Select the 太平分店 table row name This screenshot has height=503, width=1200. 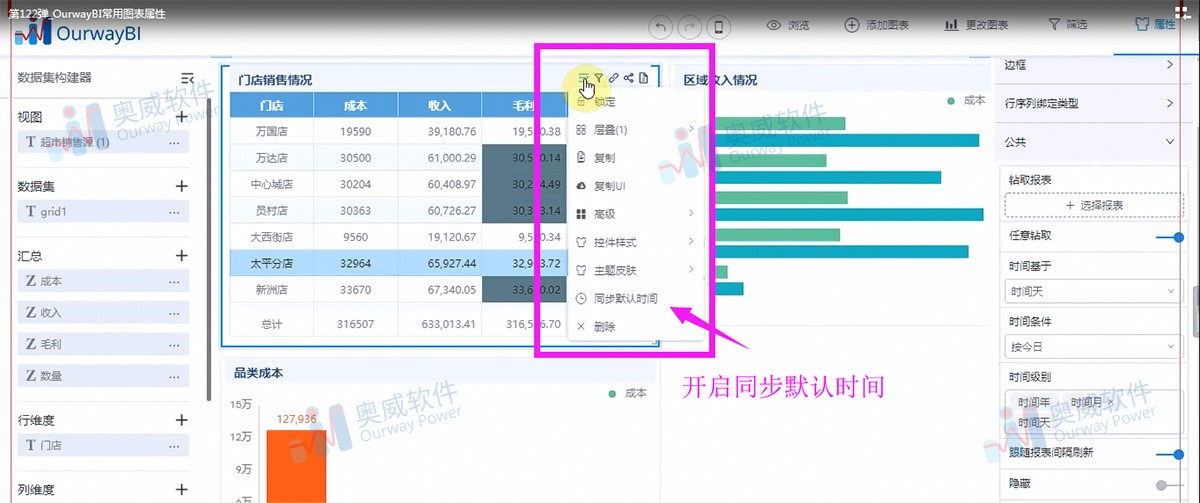tap(271, 265)
